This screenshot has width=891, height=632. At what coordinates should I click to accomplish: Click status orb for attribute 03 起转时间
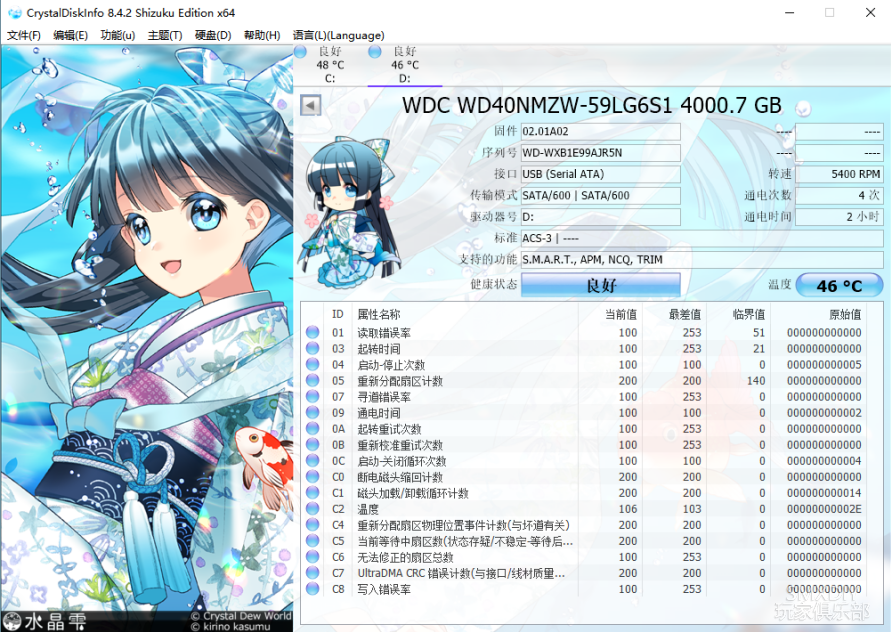(x=313, y=348)
